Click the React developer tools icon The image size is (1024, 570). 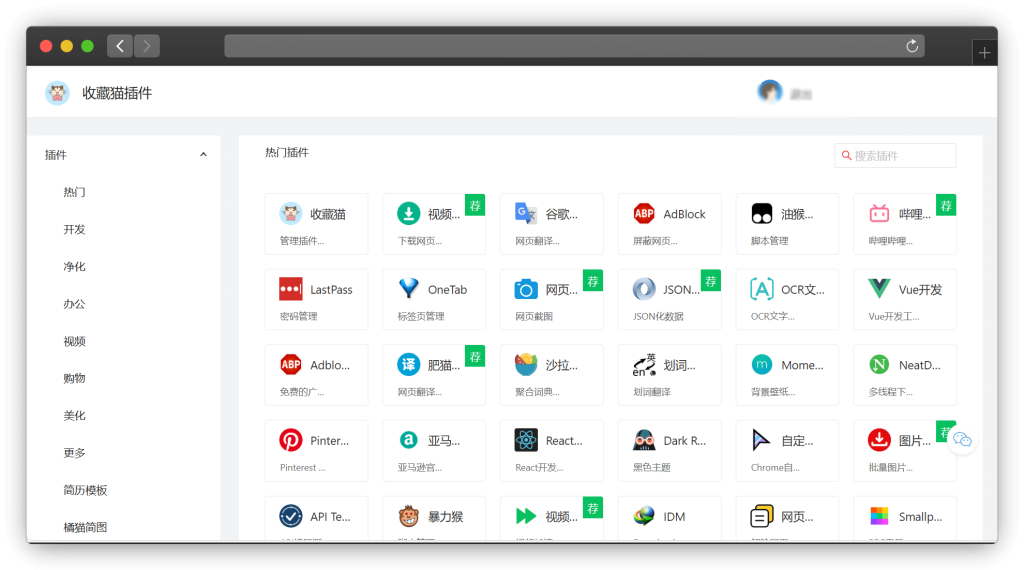point(526,440)
